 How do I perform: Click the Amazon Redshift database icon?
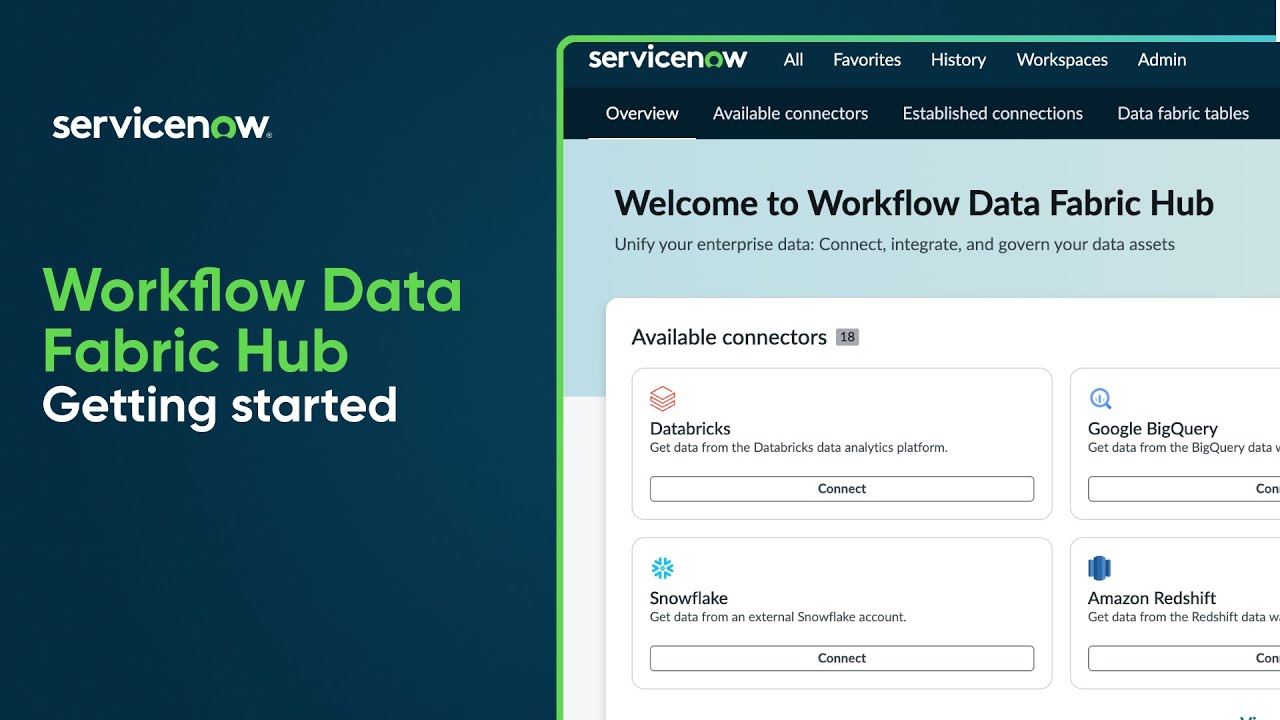[x=1100, y=567]
